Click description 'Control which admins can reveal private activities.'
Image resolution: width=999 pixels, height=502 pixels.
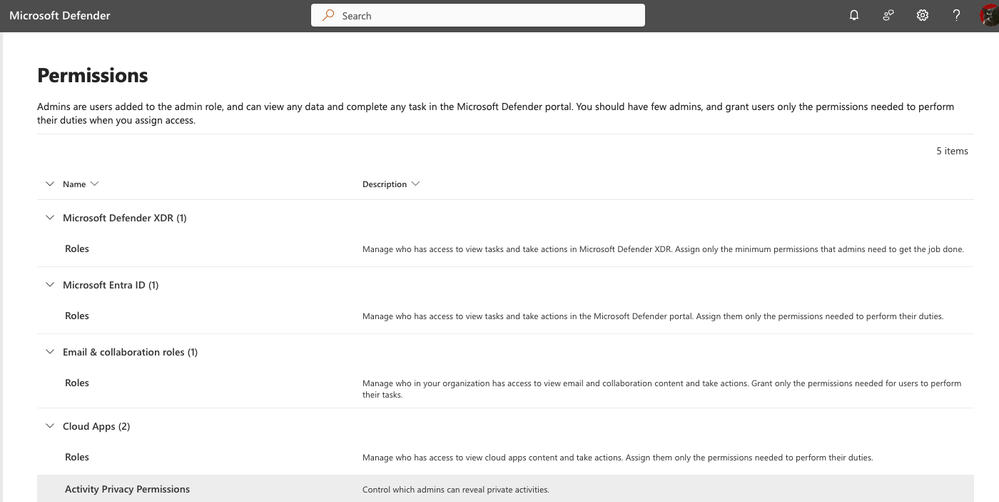point(456,490)
